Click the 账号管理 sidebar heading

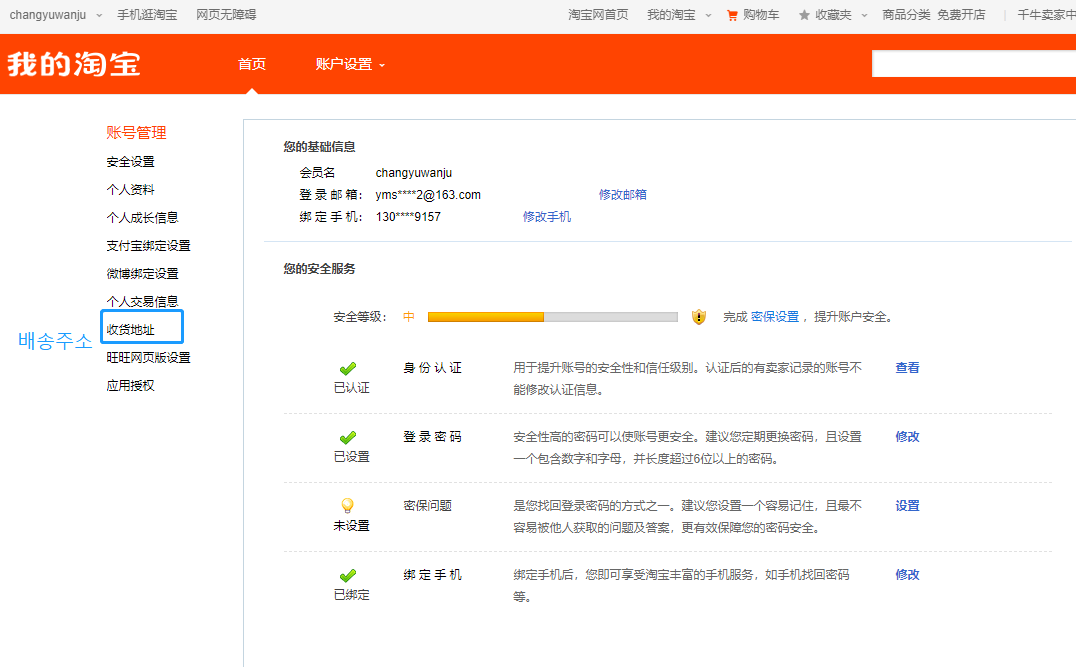click(x=137, y=133)
